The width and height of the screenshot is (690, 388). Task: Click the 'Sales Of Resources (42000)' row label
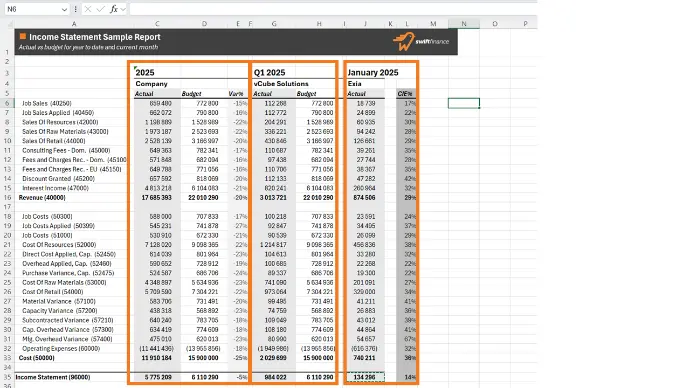(60, 122)
